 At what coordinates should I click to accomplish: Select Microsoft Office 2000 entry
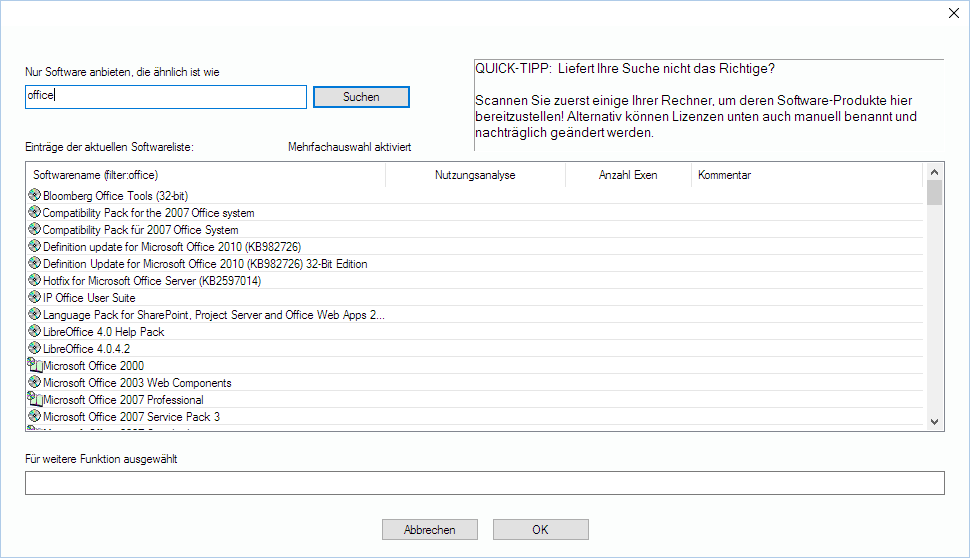tap(93, 366)
